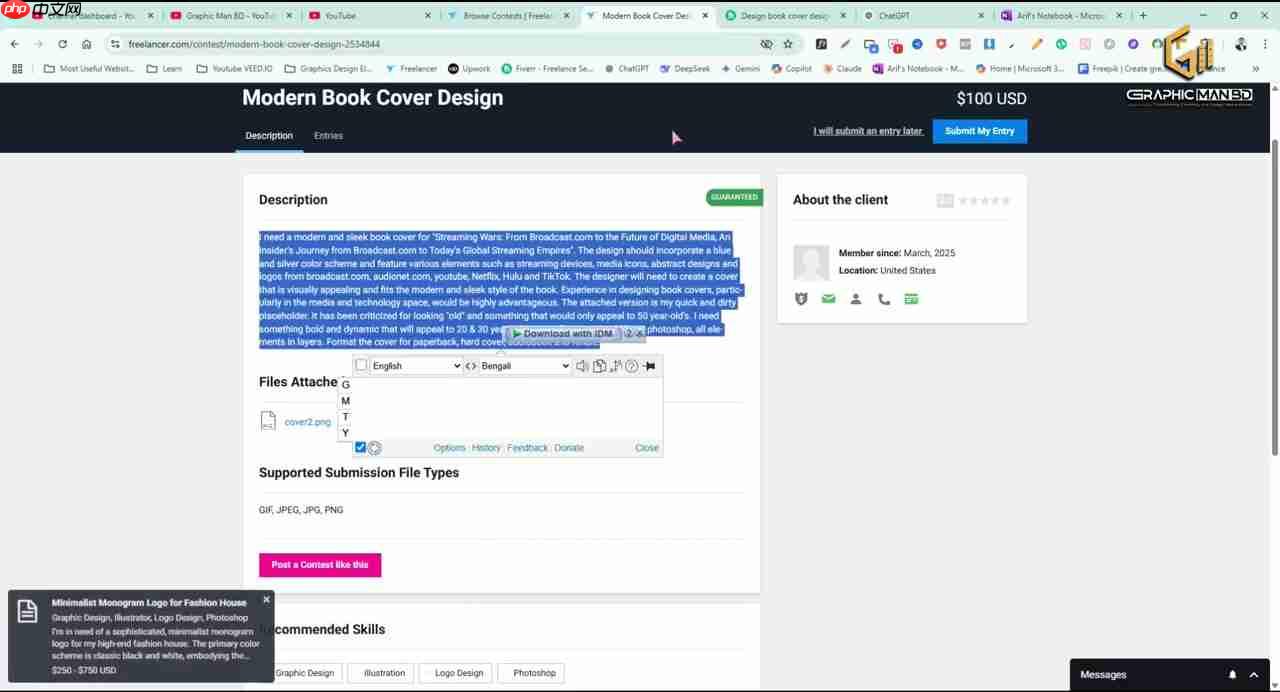The width and height of the screenshot is (1280, 692).
Task: Go back using browser back arrow
Action: 15,44
